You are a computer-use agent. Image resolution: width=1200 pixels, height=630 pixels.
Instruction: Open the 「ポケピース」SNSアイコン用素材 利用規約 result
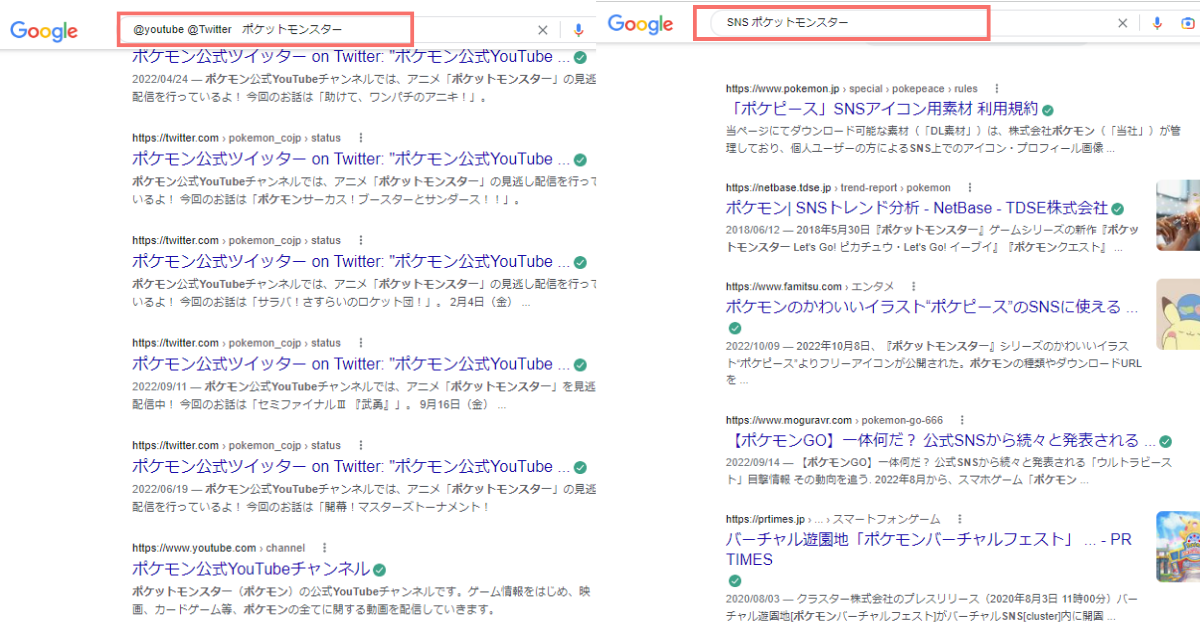[881, 109]
